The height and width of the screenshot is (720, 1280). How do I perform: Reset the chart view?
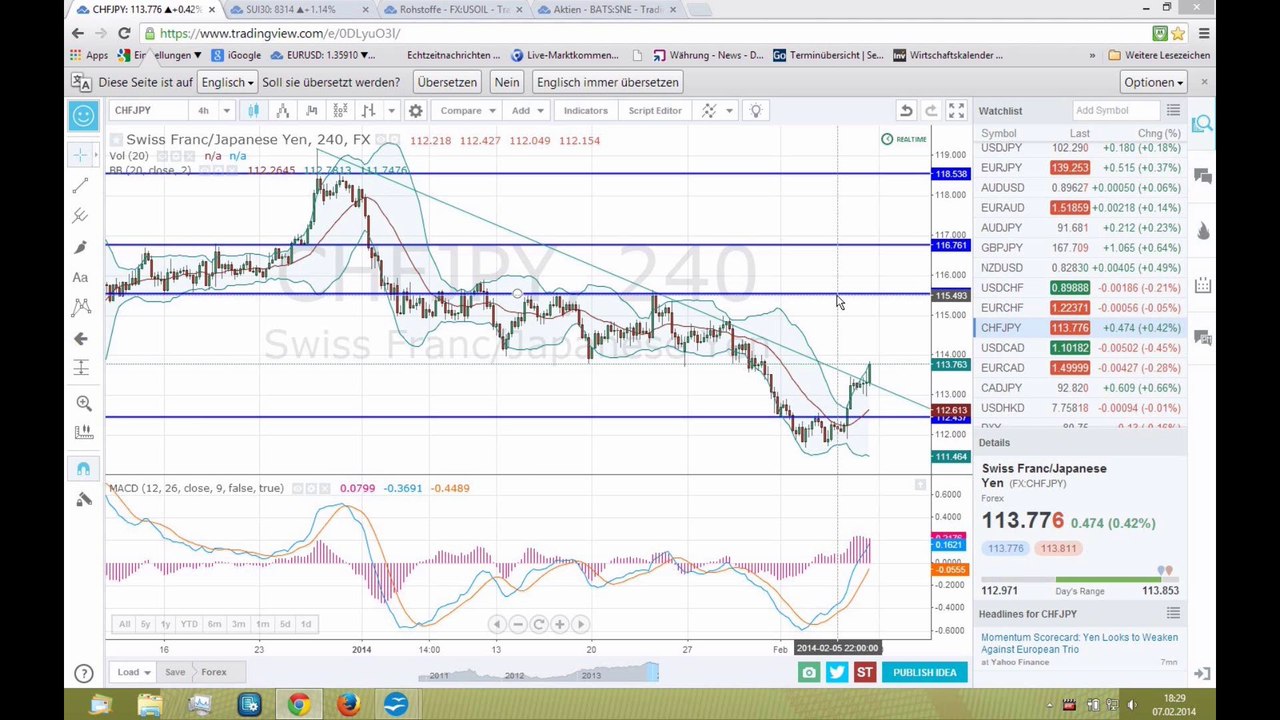(538, 624)
